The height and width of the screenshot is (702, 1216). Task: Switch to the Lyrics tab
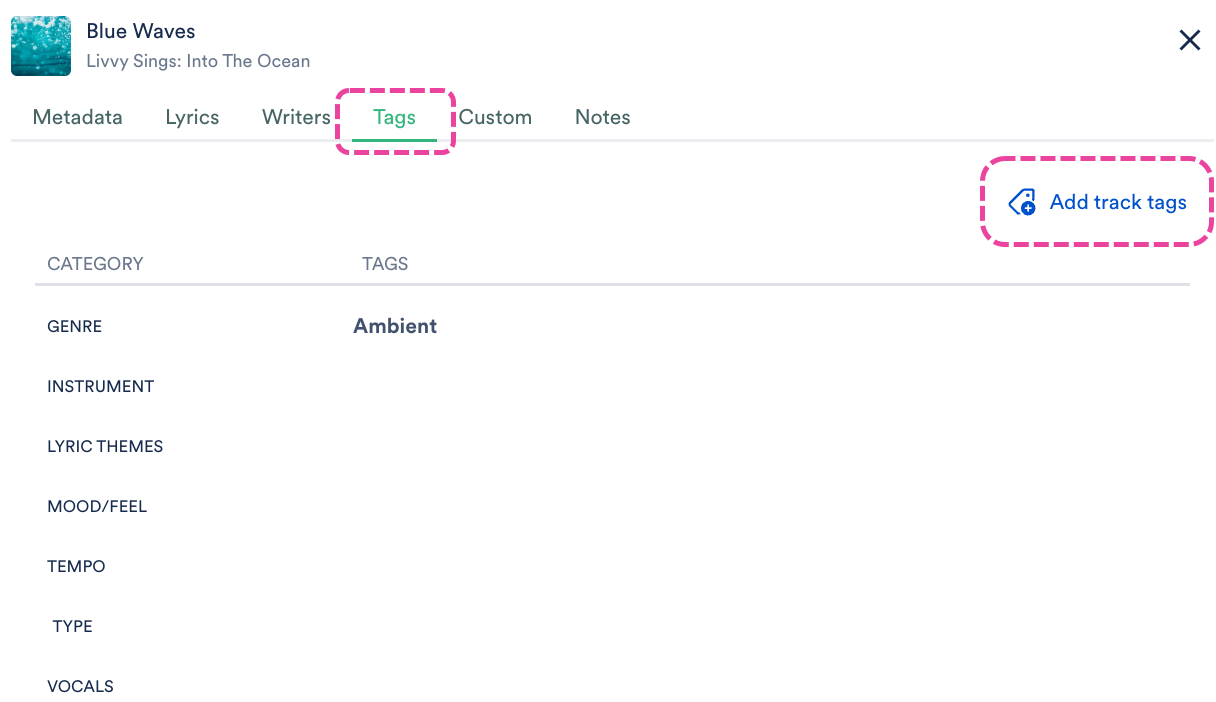(192, 117)
